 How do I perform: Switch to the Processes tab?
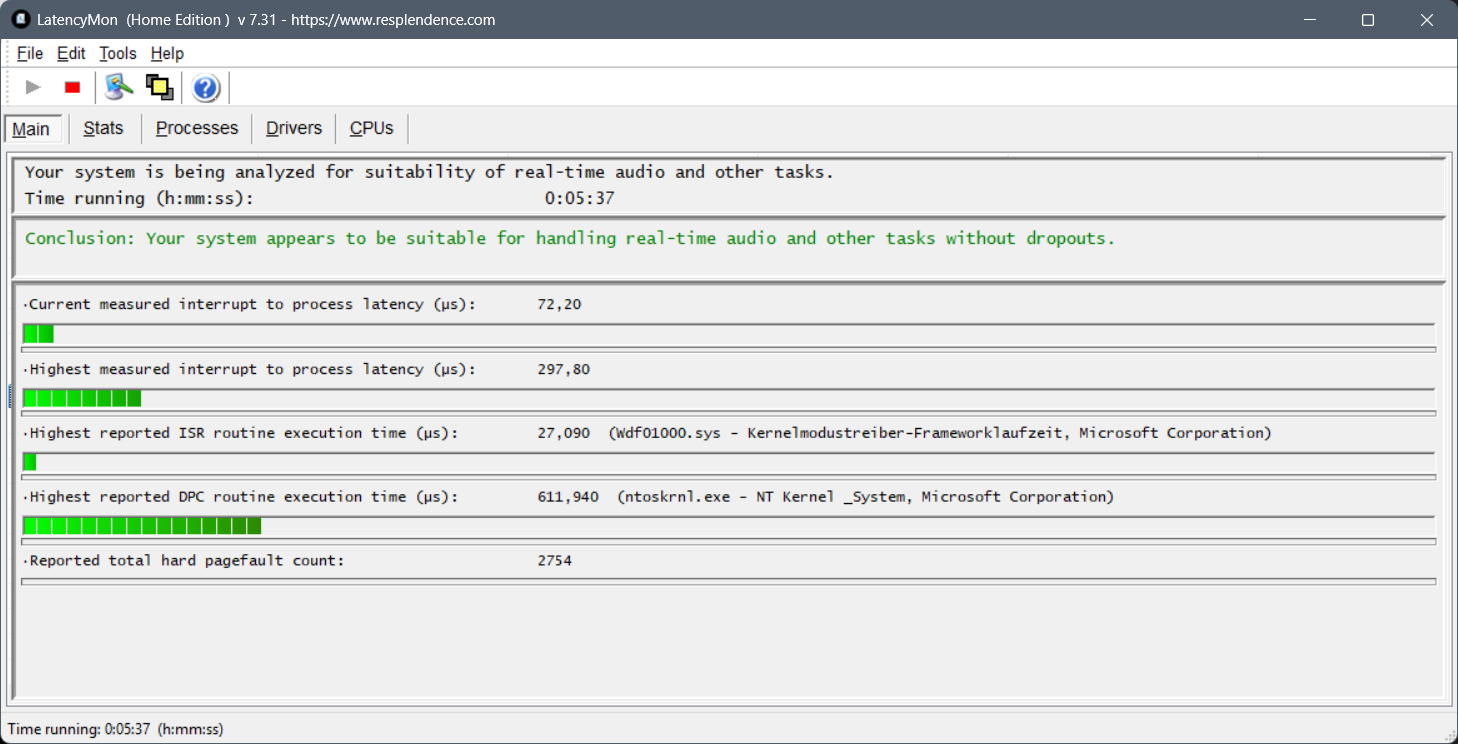pos(197,128)
